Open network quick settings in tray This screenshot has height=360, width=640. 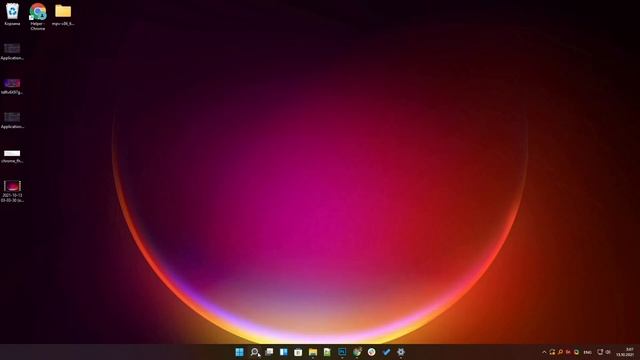tap(600, 352)
